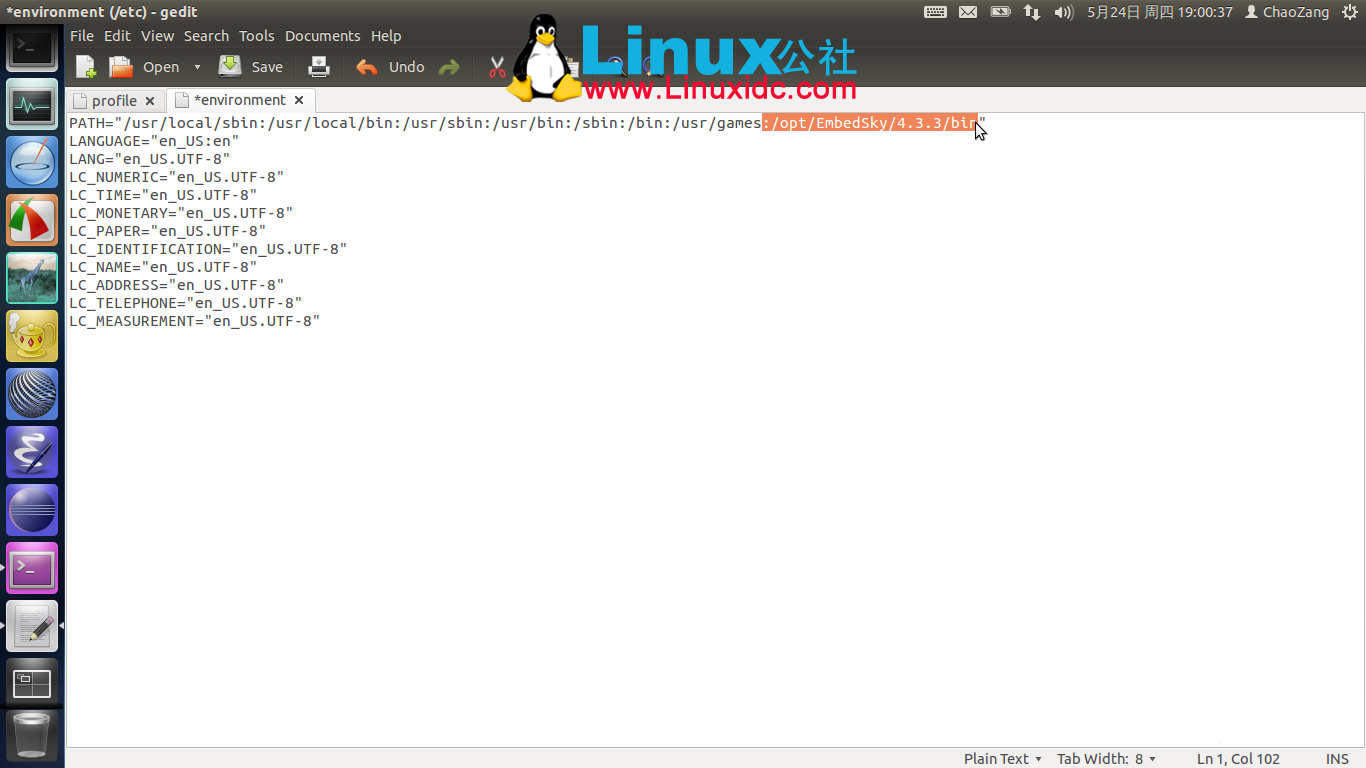
Task: Click the highlighted :/opt/EmbedSky/4.3.3/bin text
Action: click(869, 123)
